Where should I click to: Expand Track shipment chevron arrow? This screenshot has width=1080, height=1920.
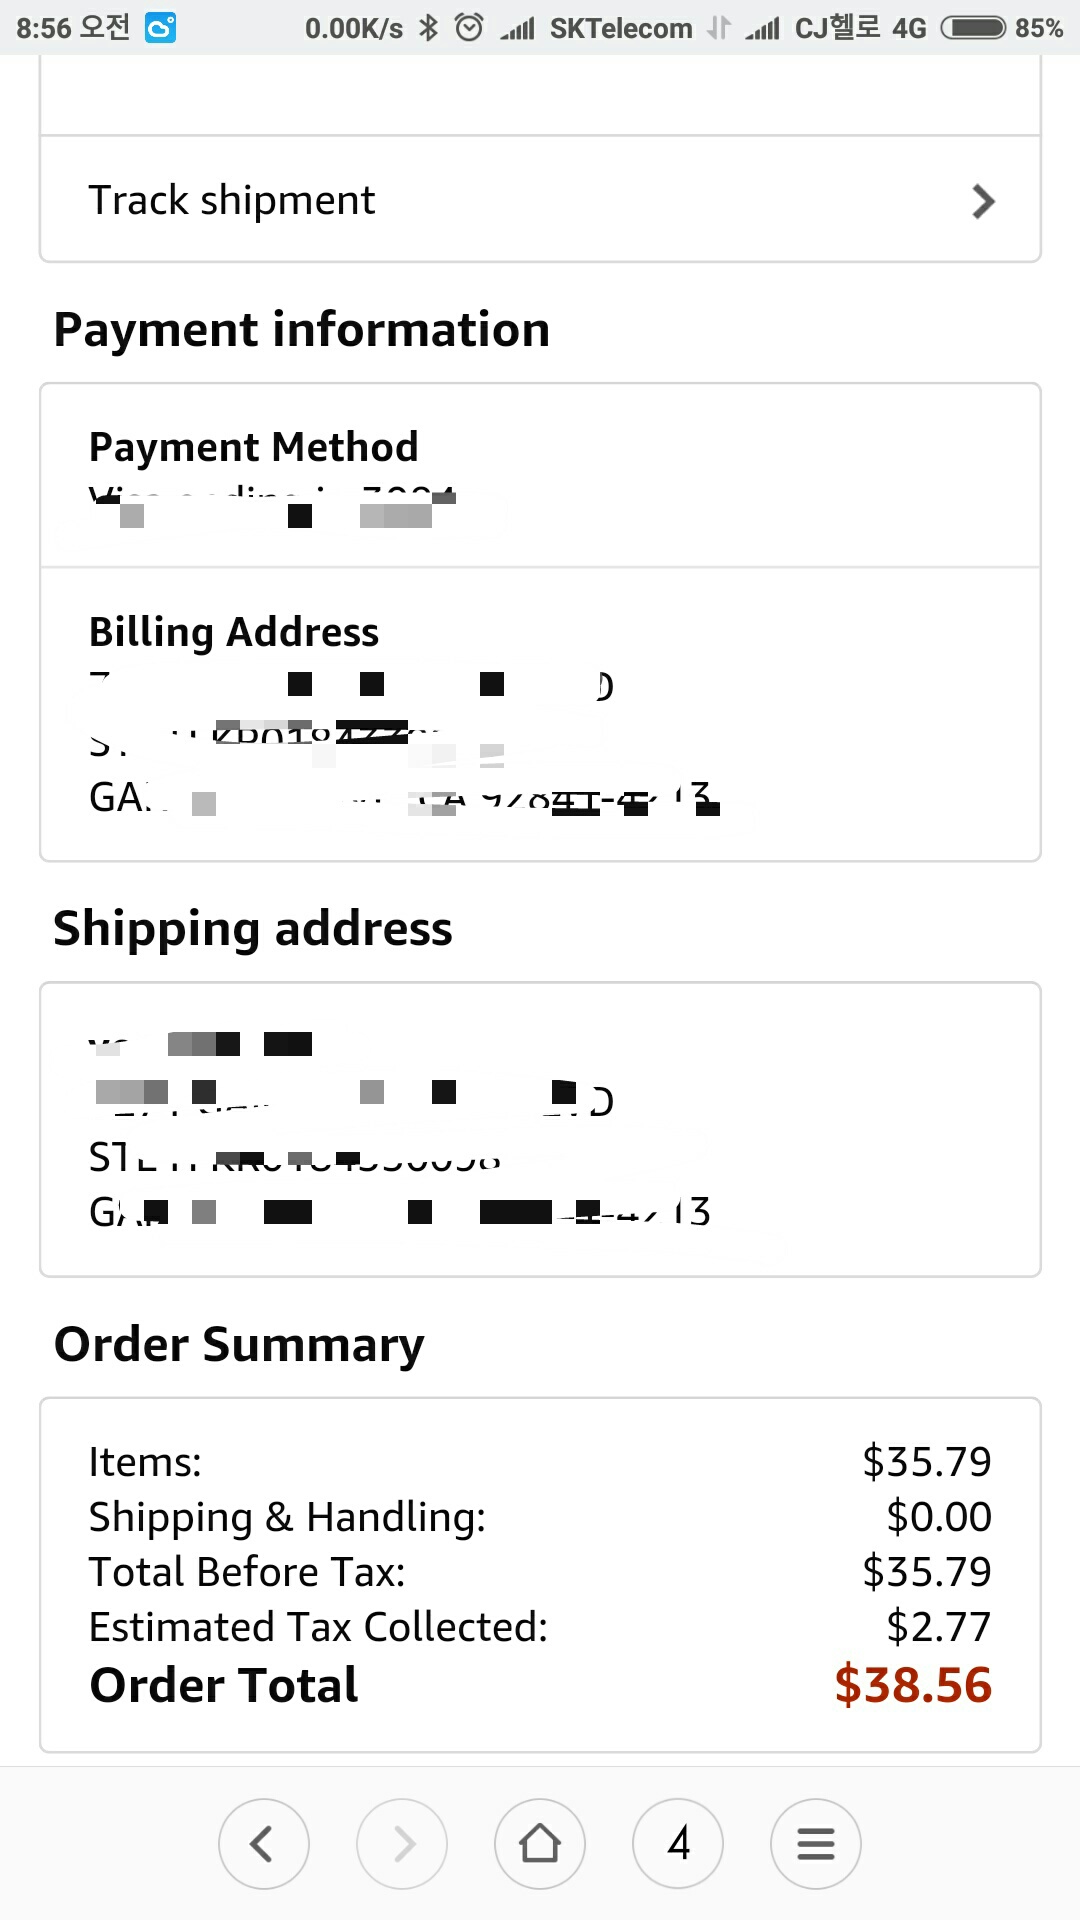(x=984, y=201)
